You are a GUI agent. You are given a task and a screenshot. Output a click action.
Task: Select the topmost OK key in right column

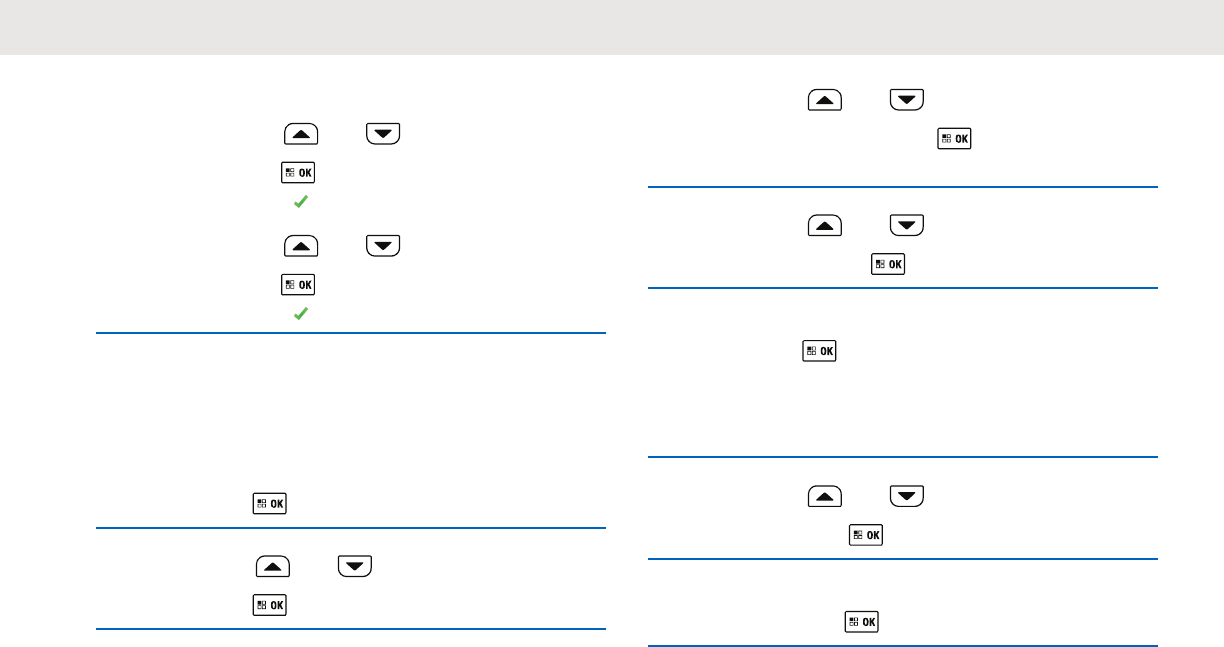pos(954,139)
